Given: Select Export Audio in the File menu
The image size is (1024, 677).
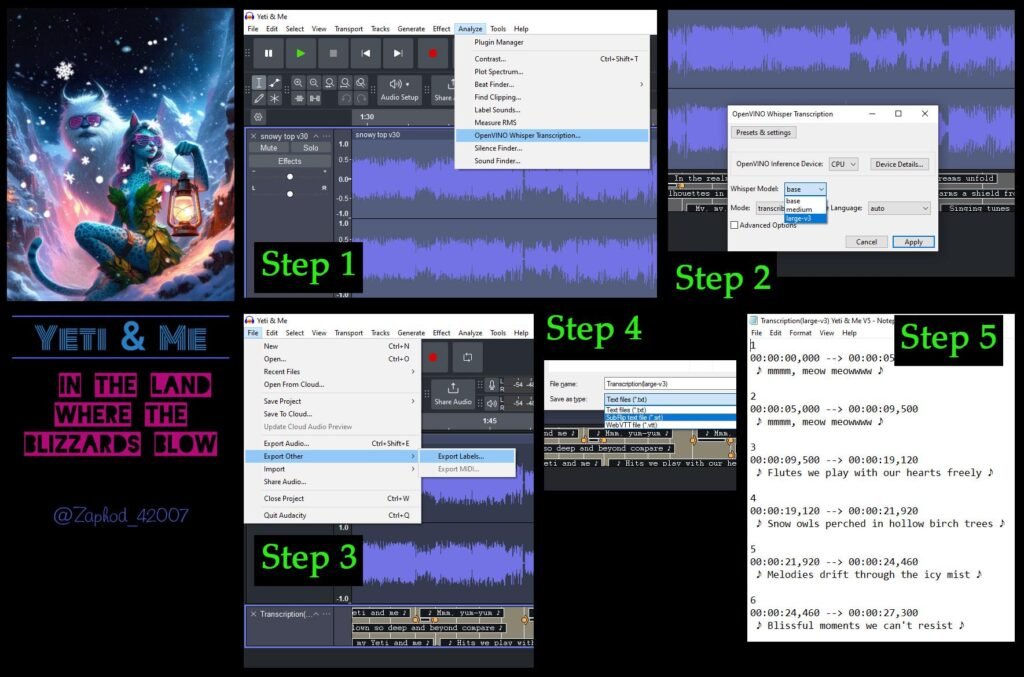Looking at the screenshot, I should click(333, 443).
